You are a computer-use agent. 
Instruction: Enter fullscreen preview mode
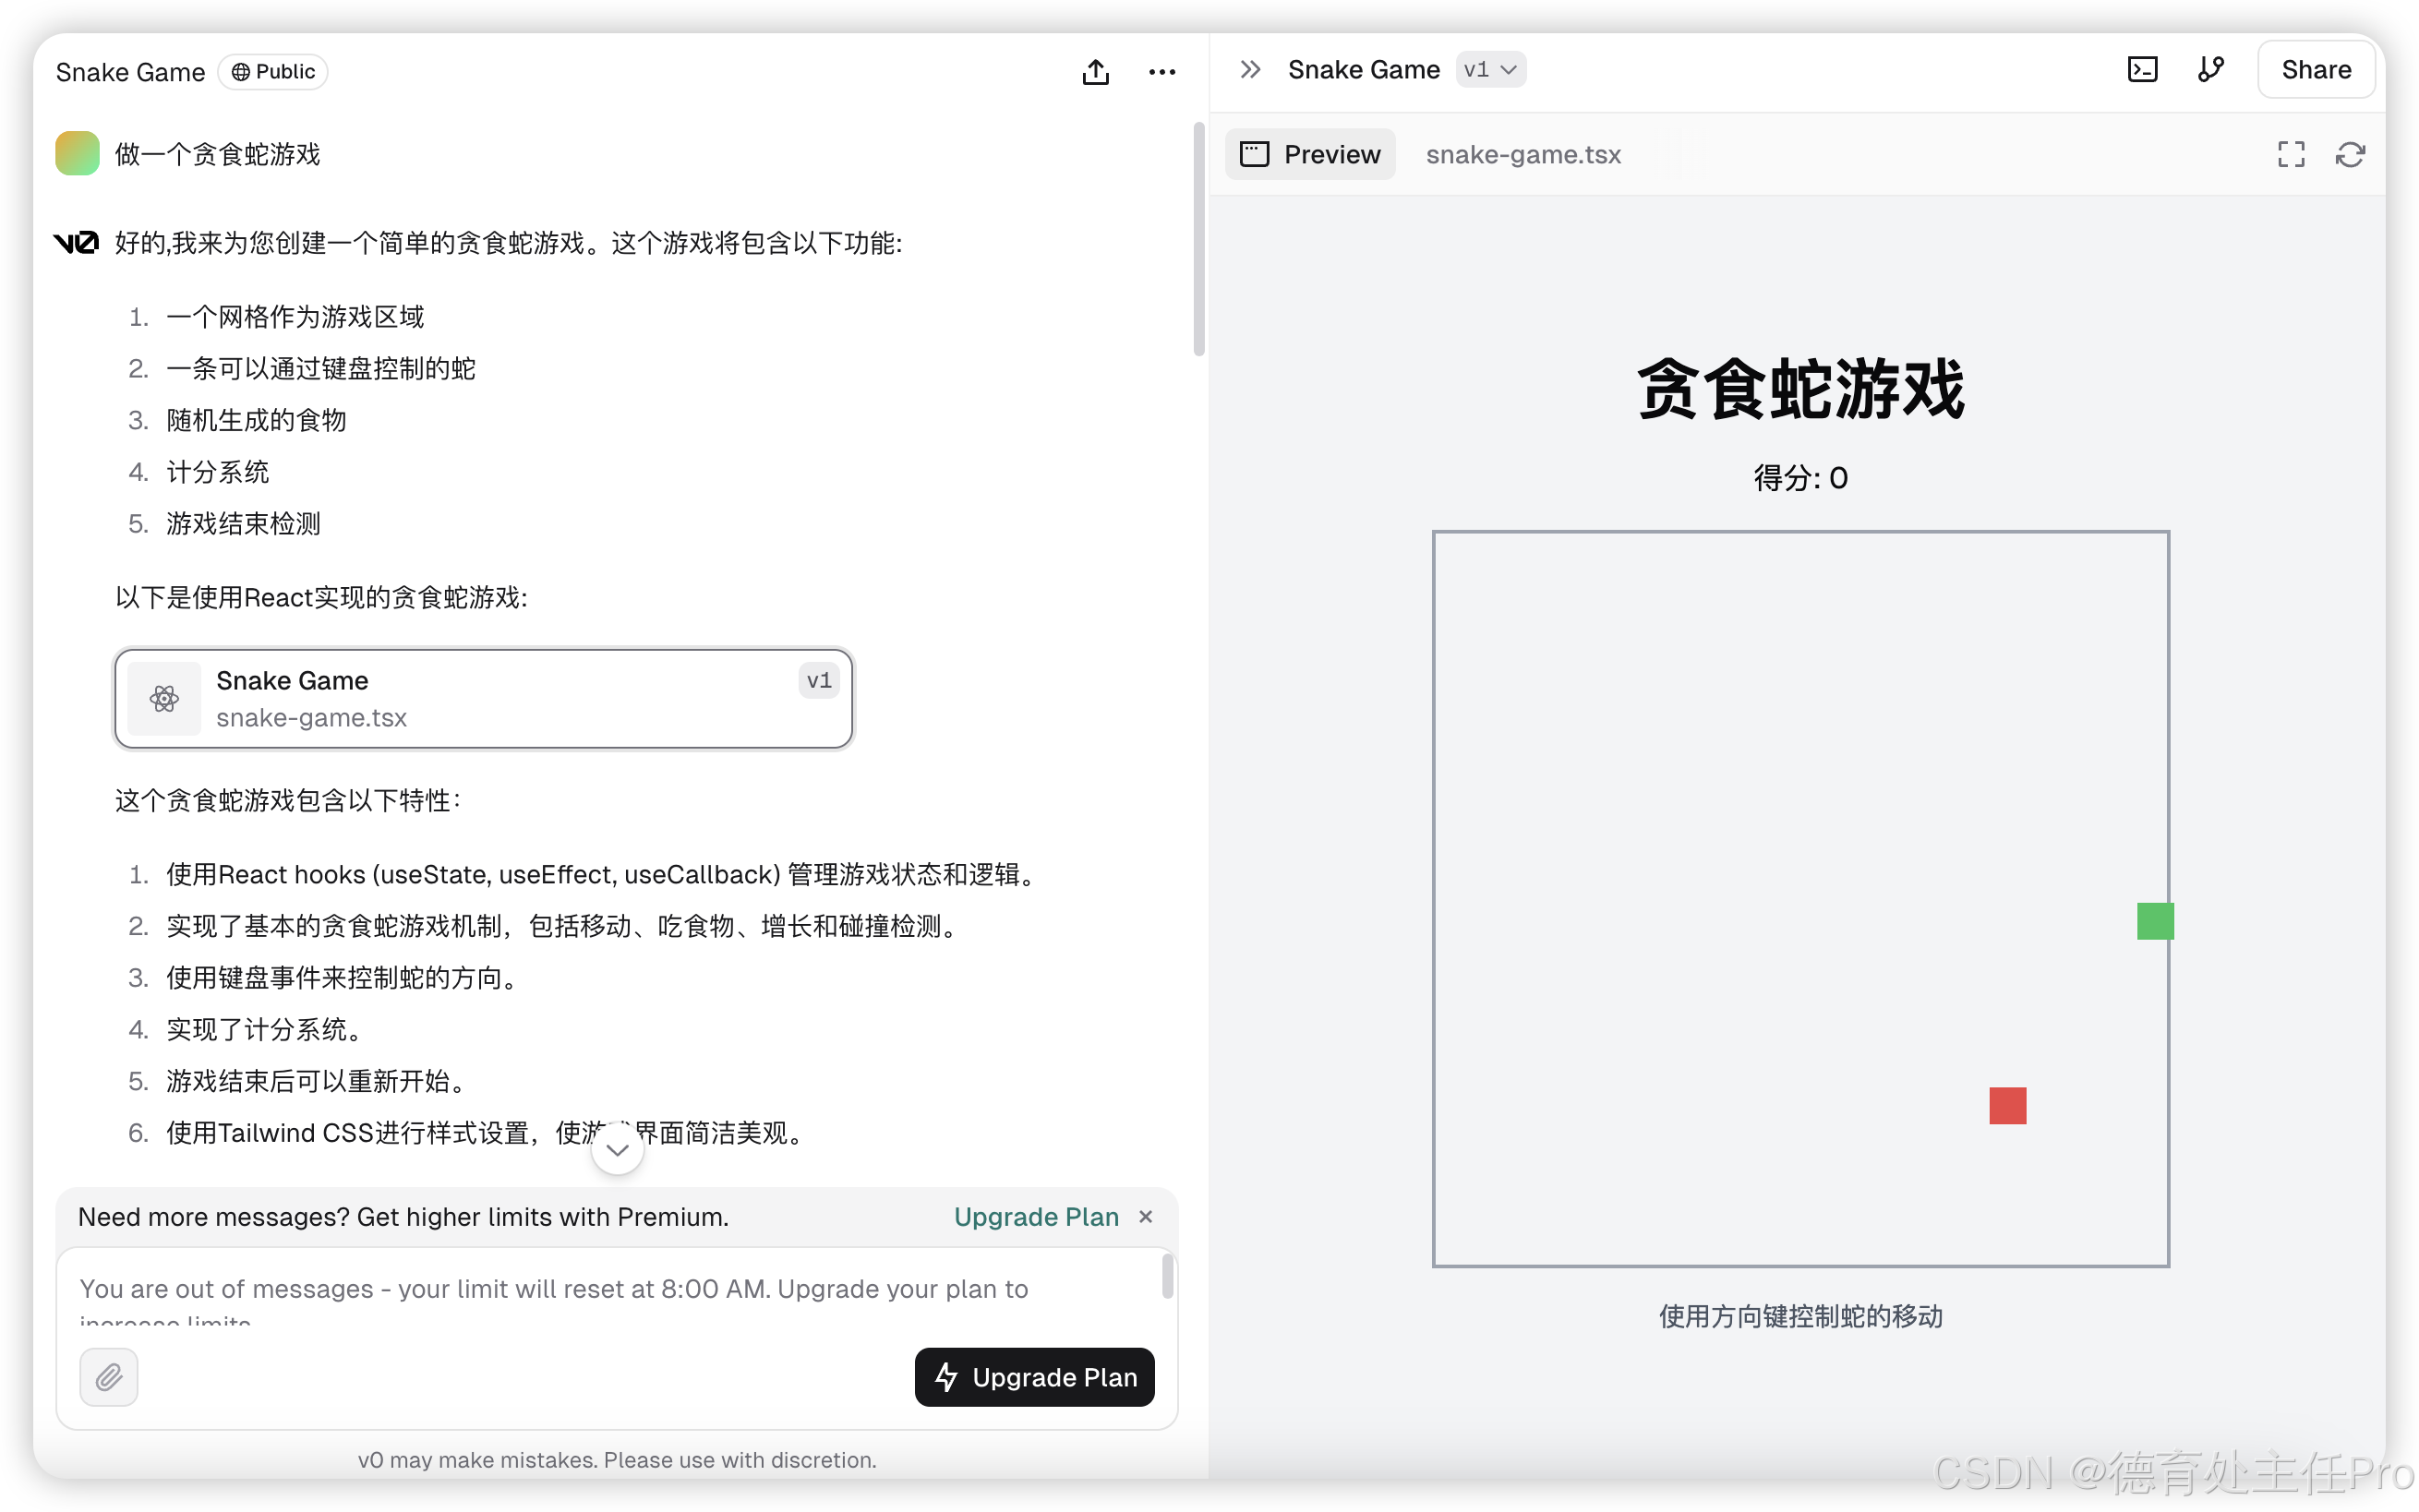click(x=2290, y=154)
